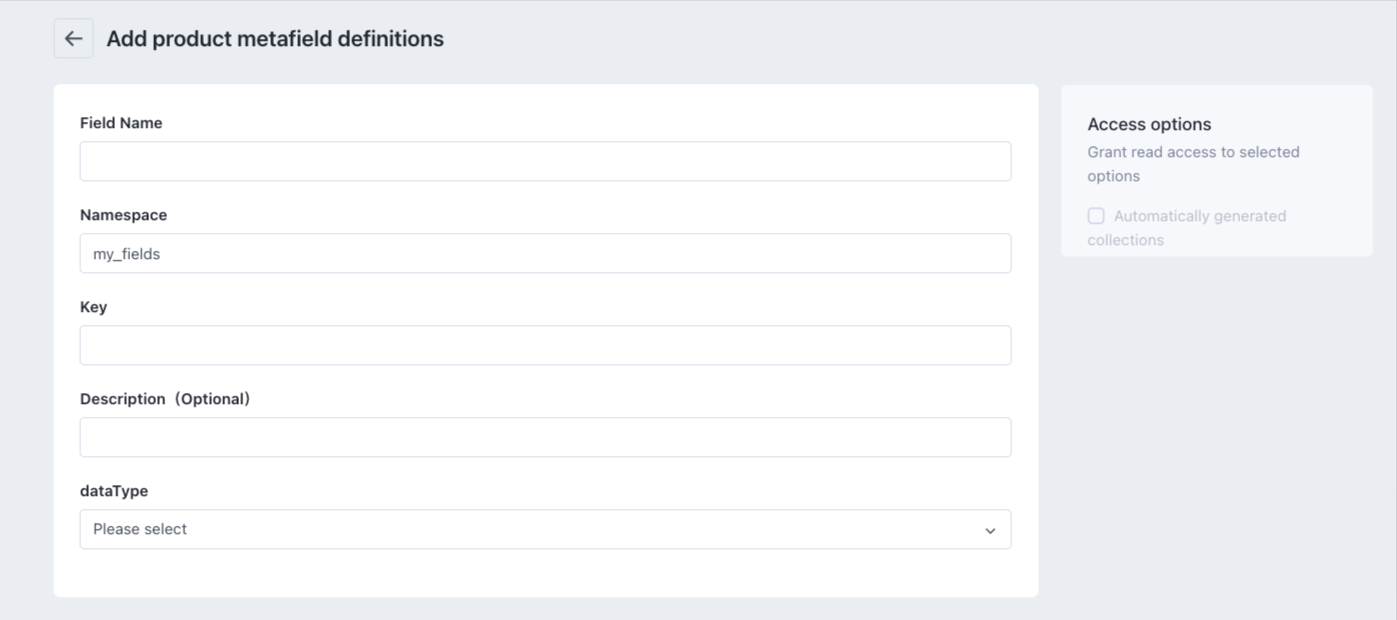Click the "Automatically generated collections" checkbox label
Image resolution: width=1397 pixels, height=620 pixels.
point(1199,216)
